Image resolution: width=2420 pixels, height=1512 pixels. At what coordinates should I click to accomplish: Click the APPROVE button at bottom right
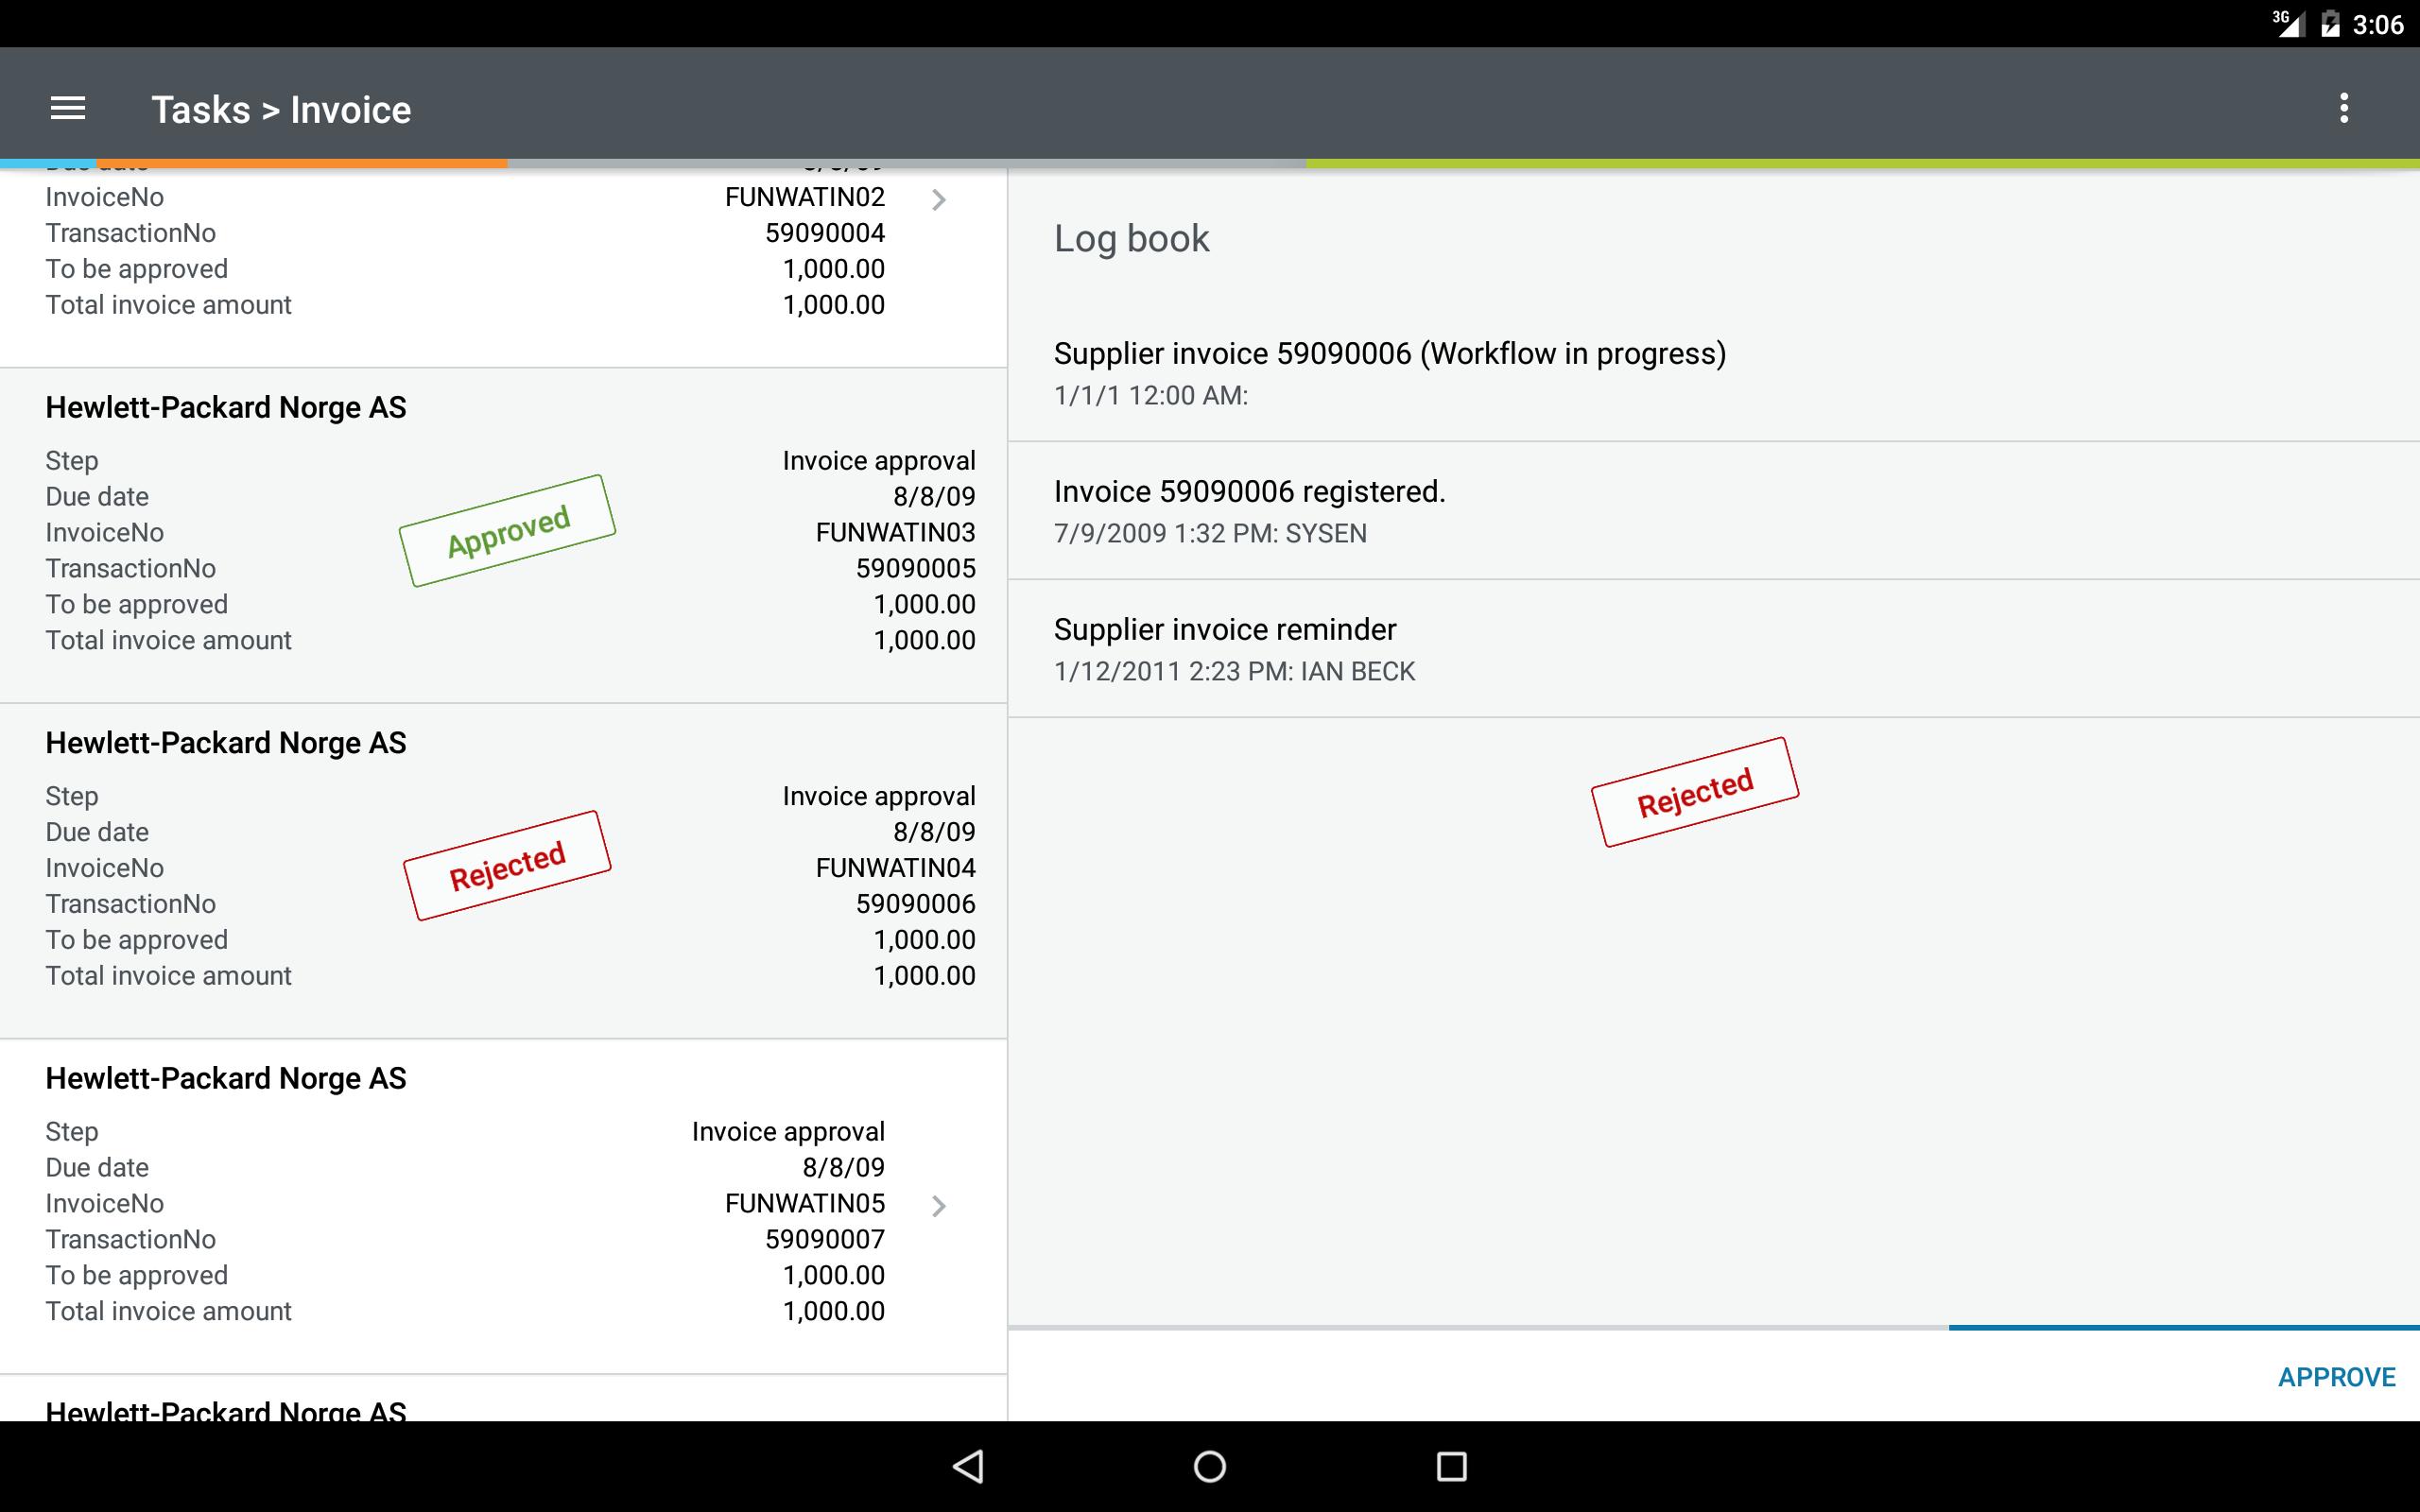pyautogui.click(x=2335, y=1376)
